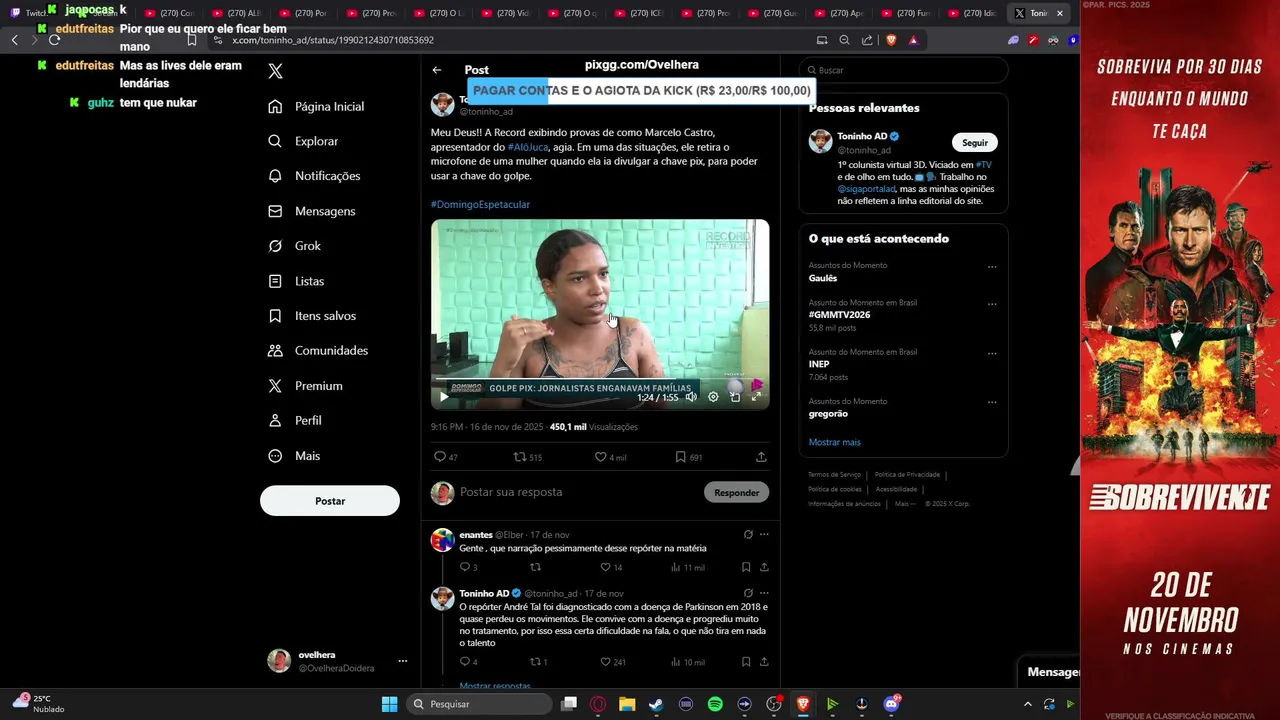Open ovelhera account options menu

click(403, 661)
